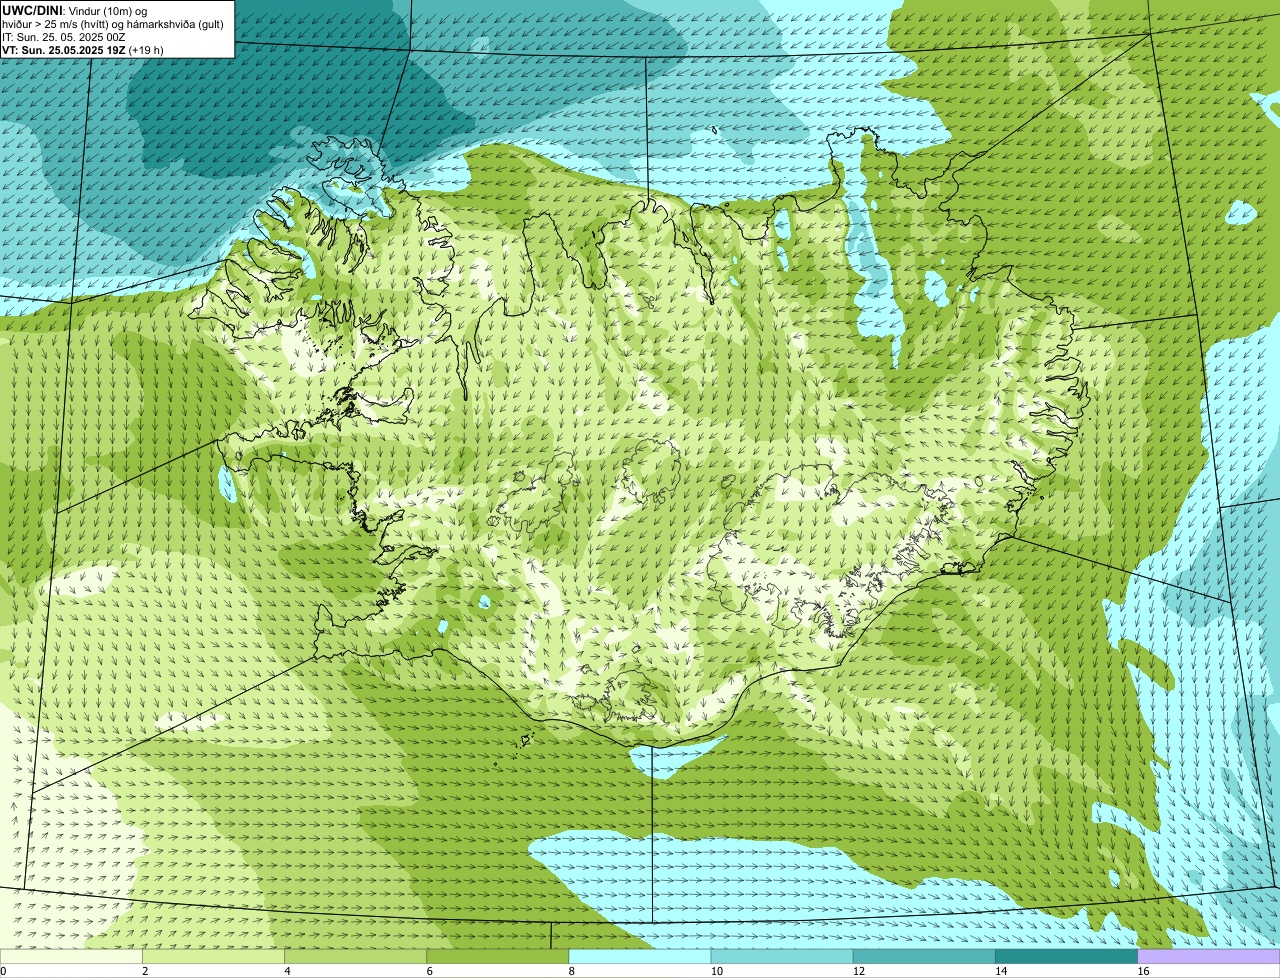This screenshot has width=1280, height=978.
Task: Click the light yellow-green 2–4 m/s legend swatch
Action: 213,956
